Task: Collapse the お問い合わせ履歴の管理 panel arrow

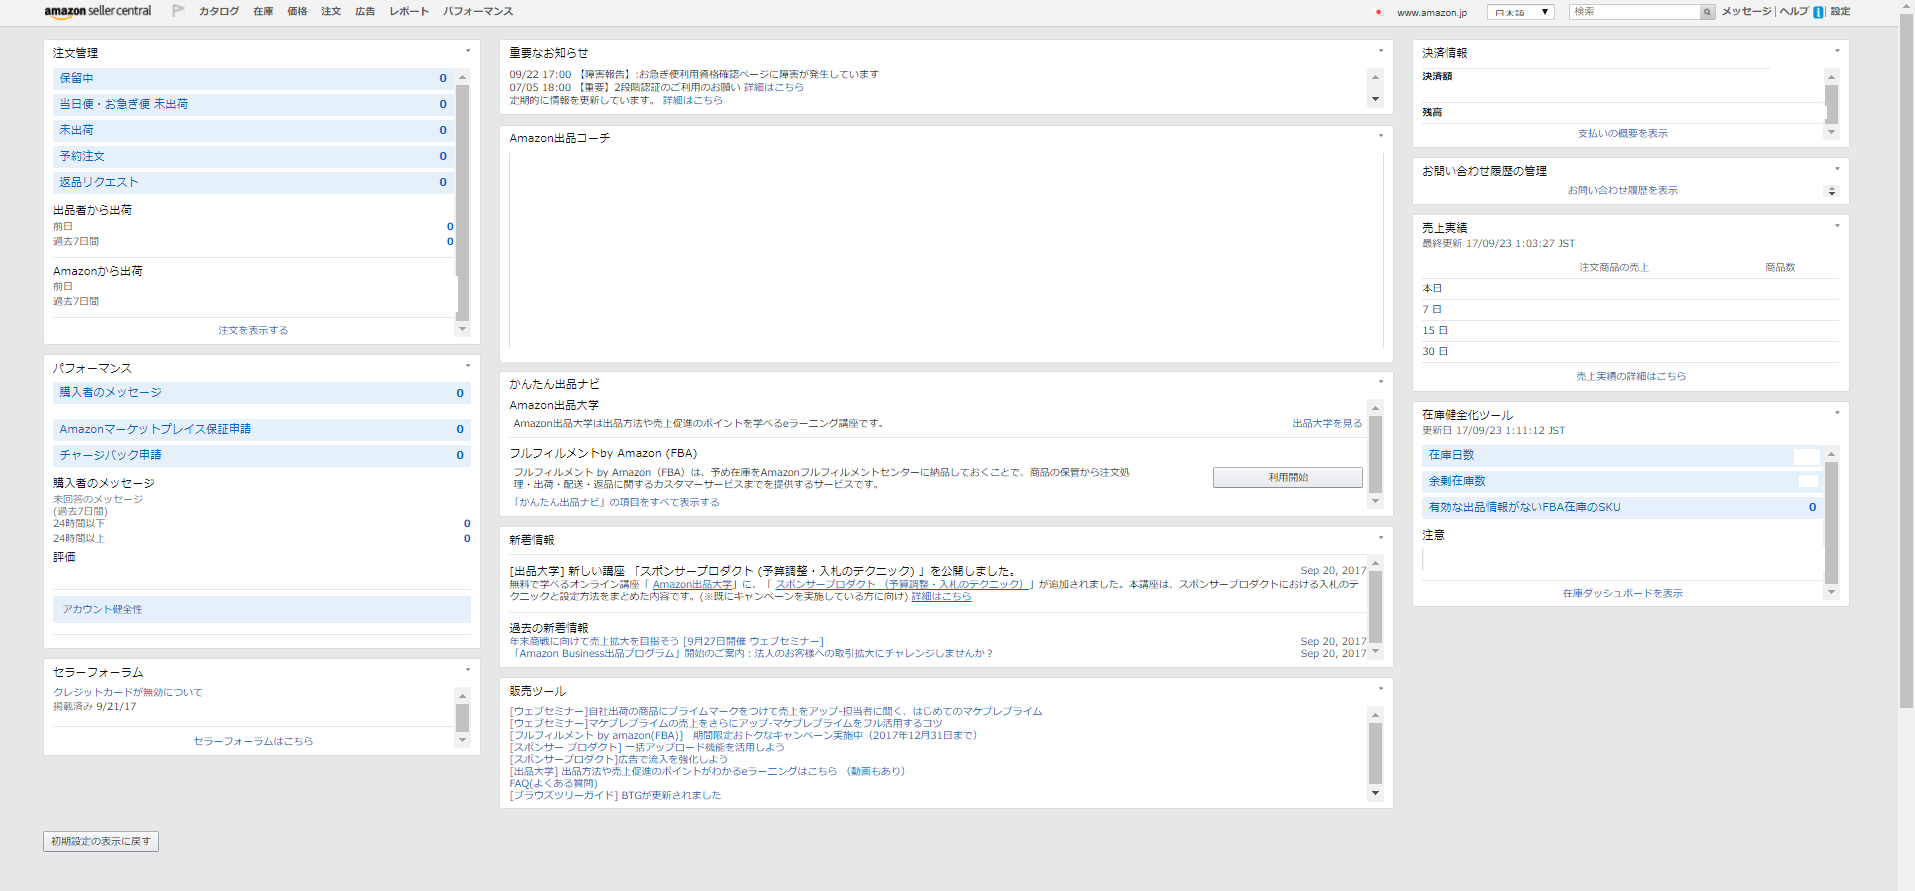Action: coord(1837,169)
